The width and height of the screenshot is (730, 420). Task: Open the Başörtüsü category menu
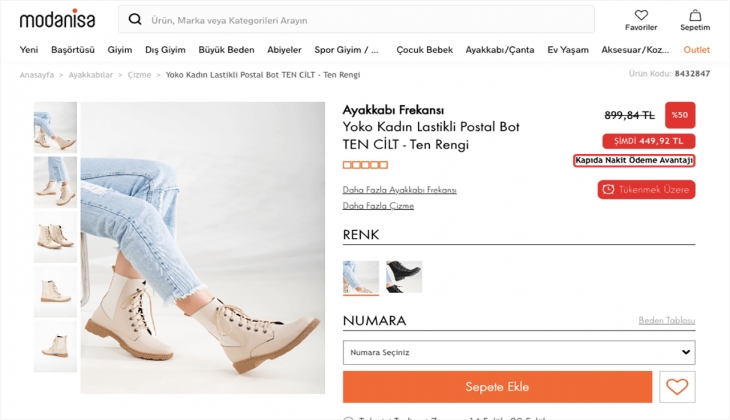[x=73, y=50]
